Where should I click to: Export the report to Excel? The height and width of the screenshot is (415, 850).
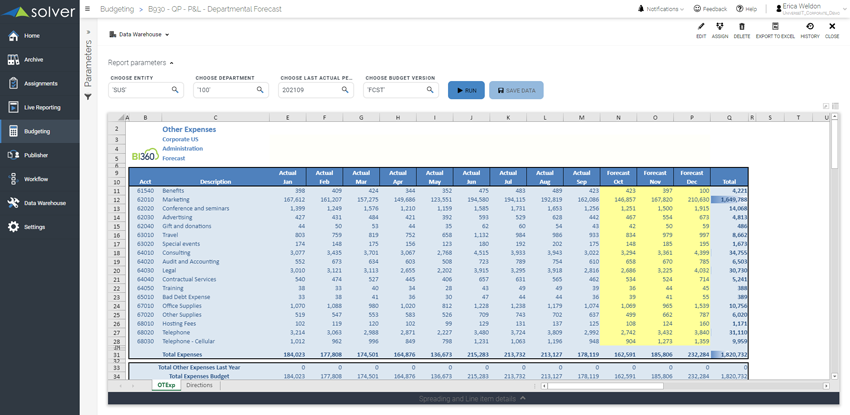click(775, 28)
